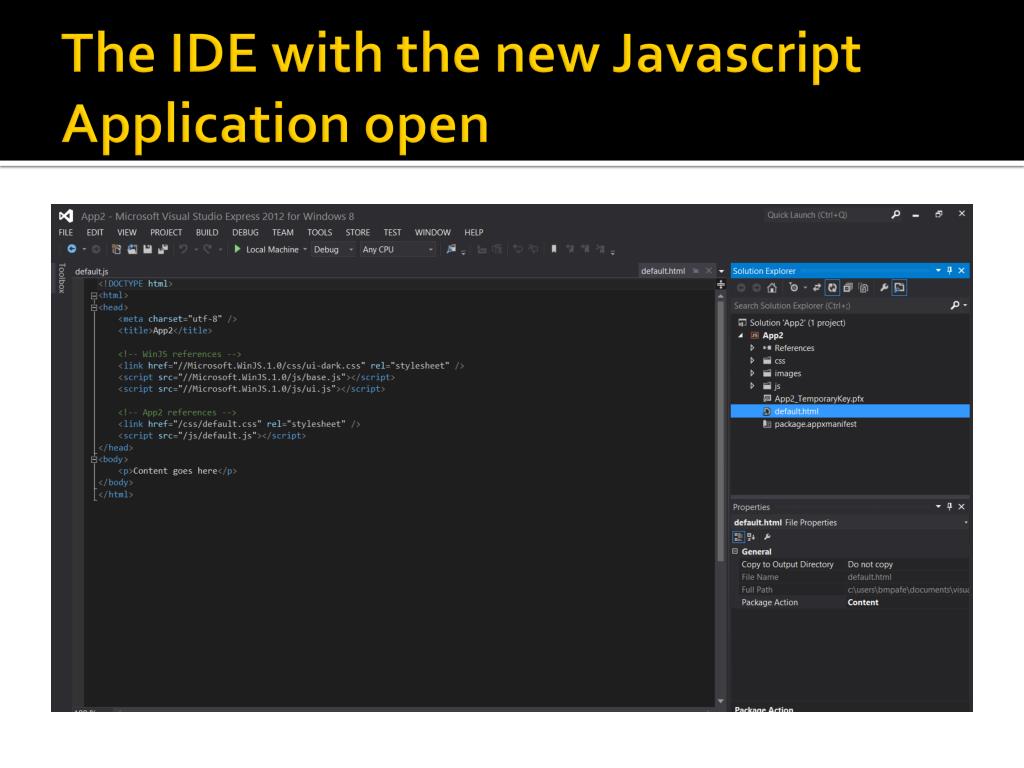Collapse the App2 project node
Image resolution: width=1024 pixels, height=768 pixels.
741,336
